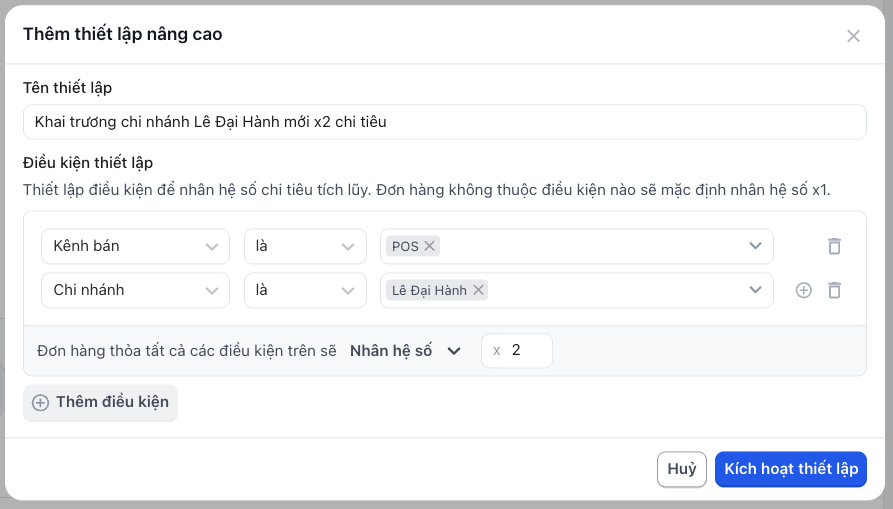
Task: Open the Chi nhánh condition type dropdown
Action: click(136, 290)
